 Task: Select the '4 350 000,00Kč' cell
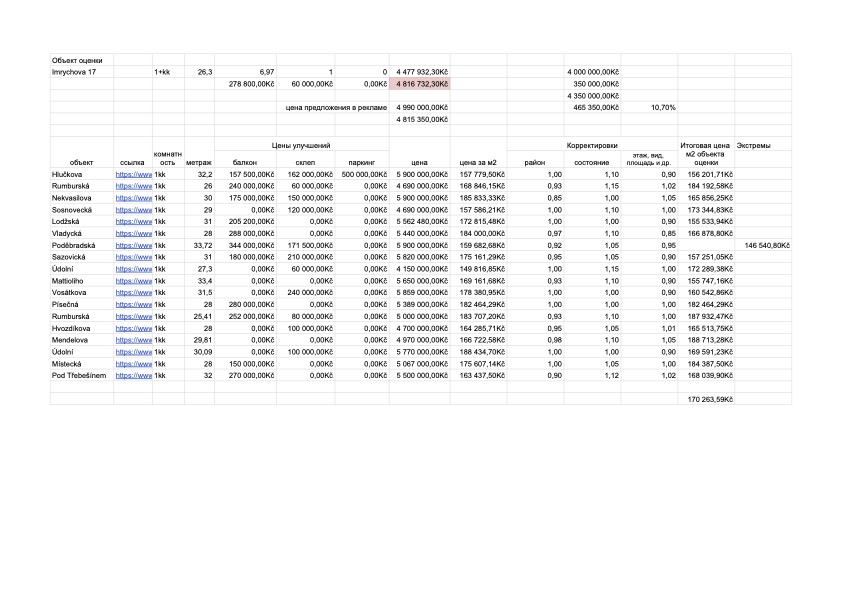(x=593, y=96)
